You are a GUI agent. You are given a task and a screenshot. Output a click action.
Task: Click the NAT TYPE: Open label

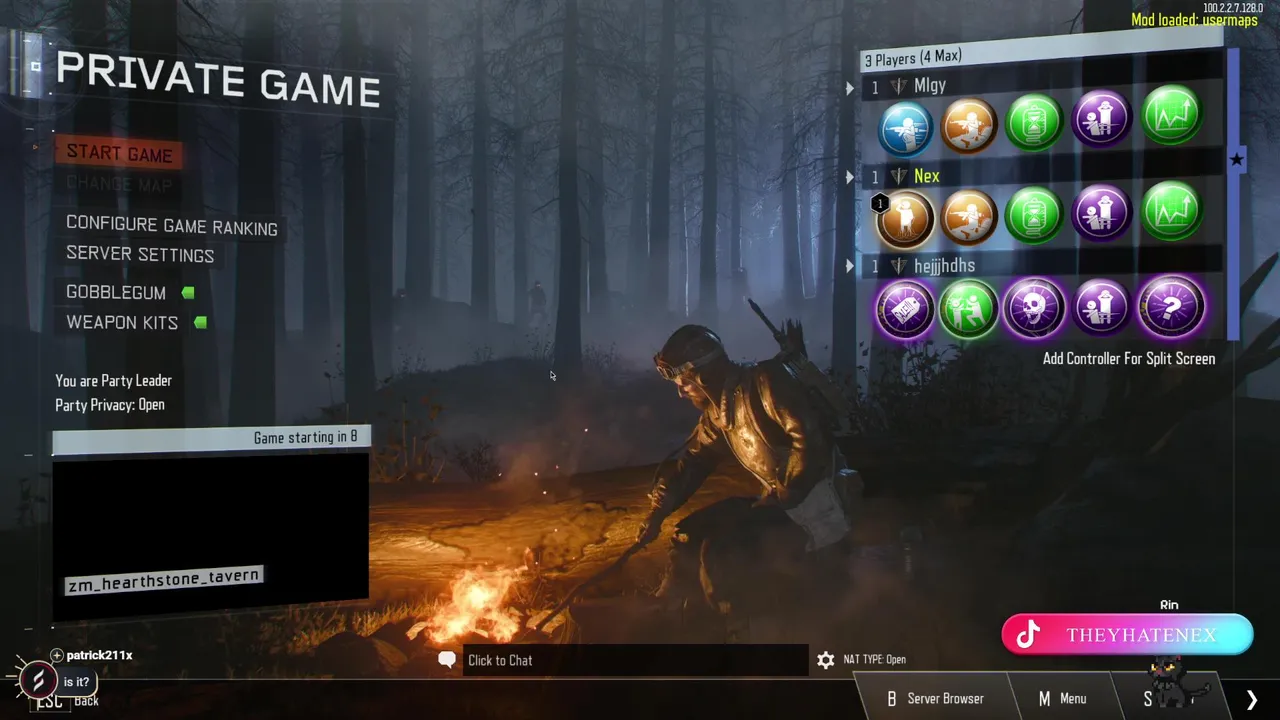tap(874, 660)
